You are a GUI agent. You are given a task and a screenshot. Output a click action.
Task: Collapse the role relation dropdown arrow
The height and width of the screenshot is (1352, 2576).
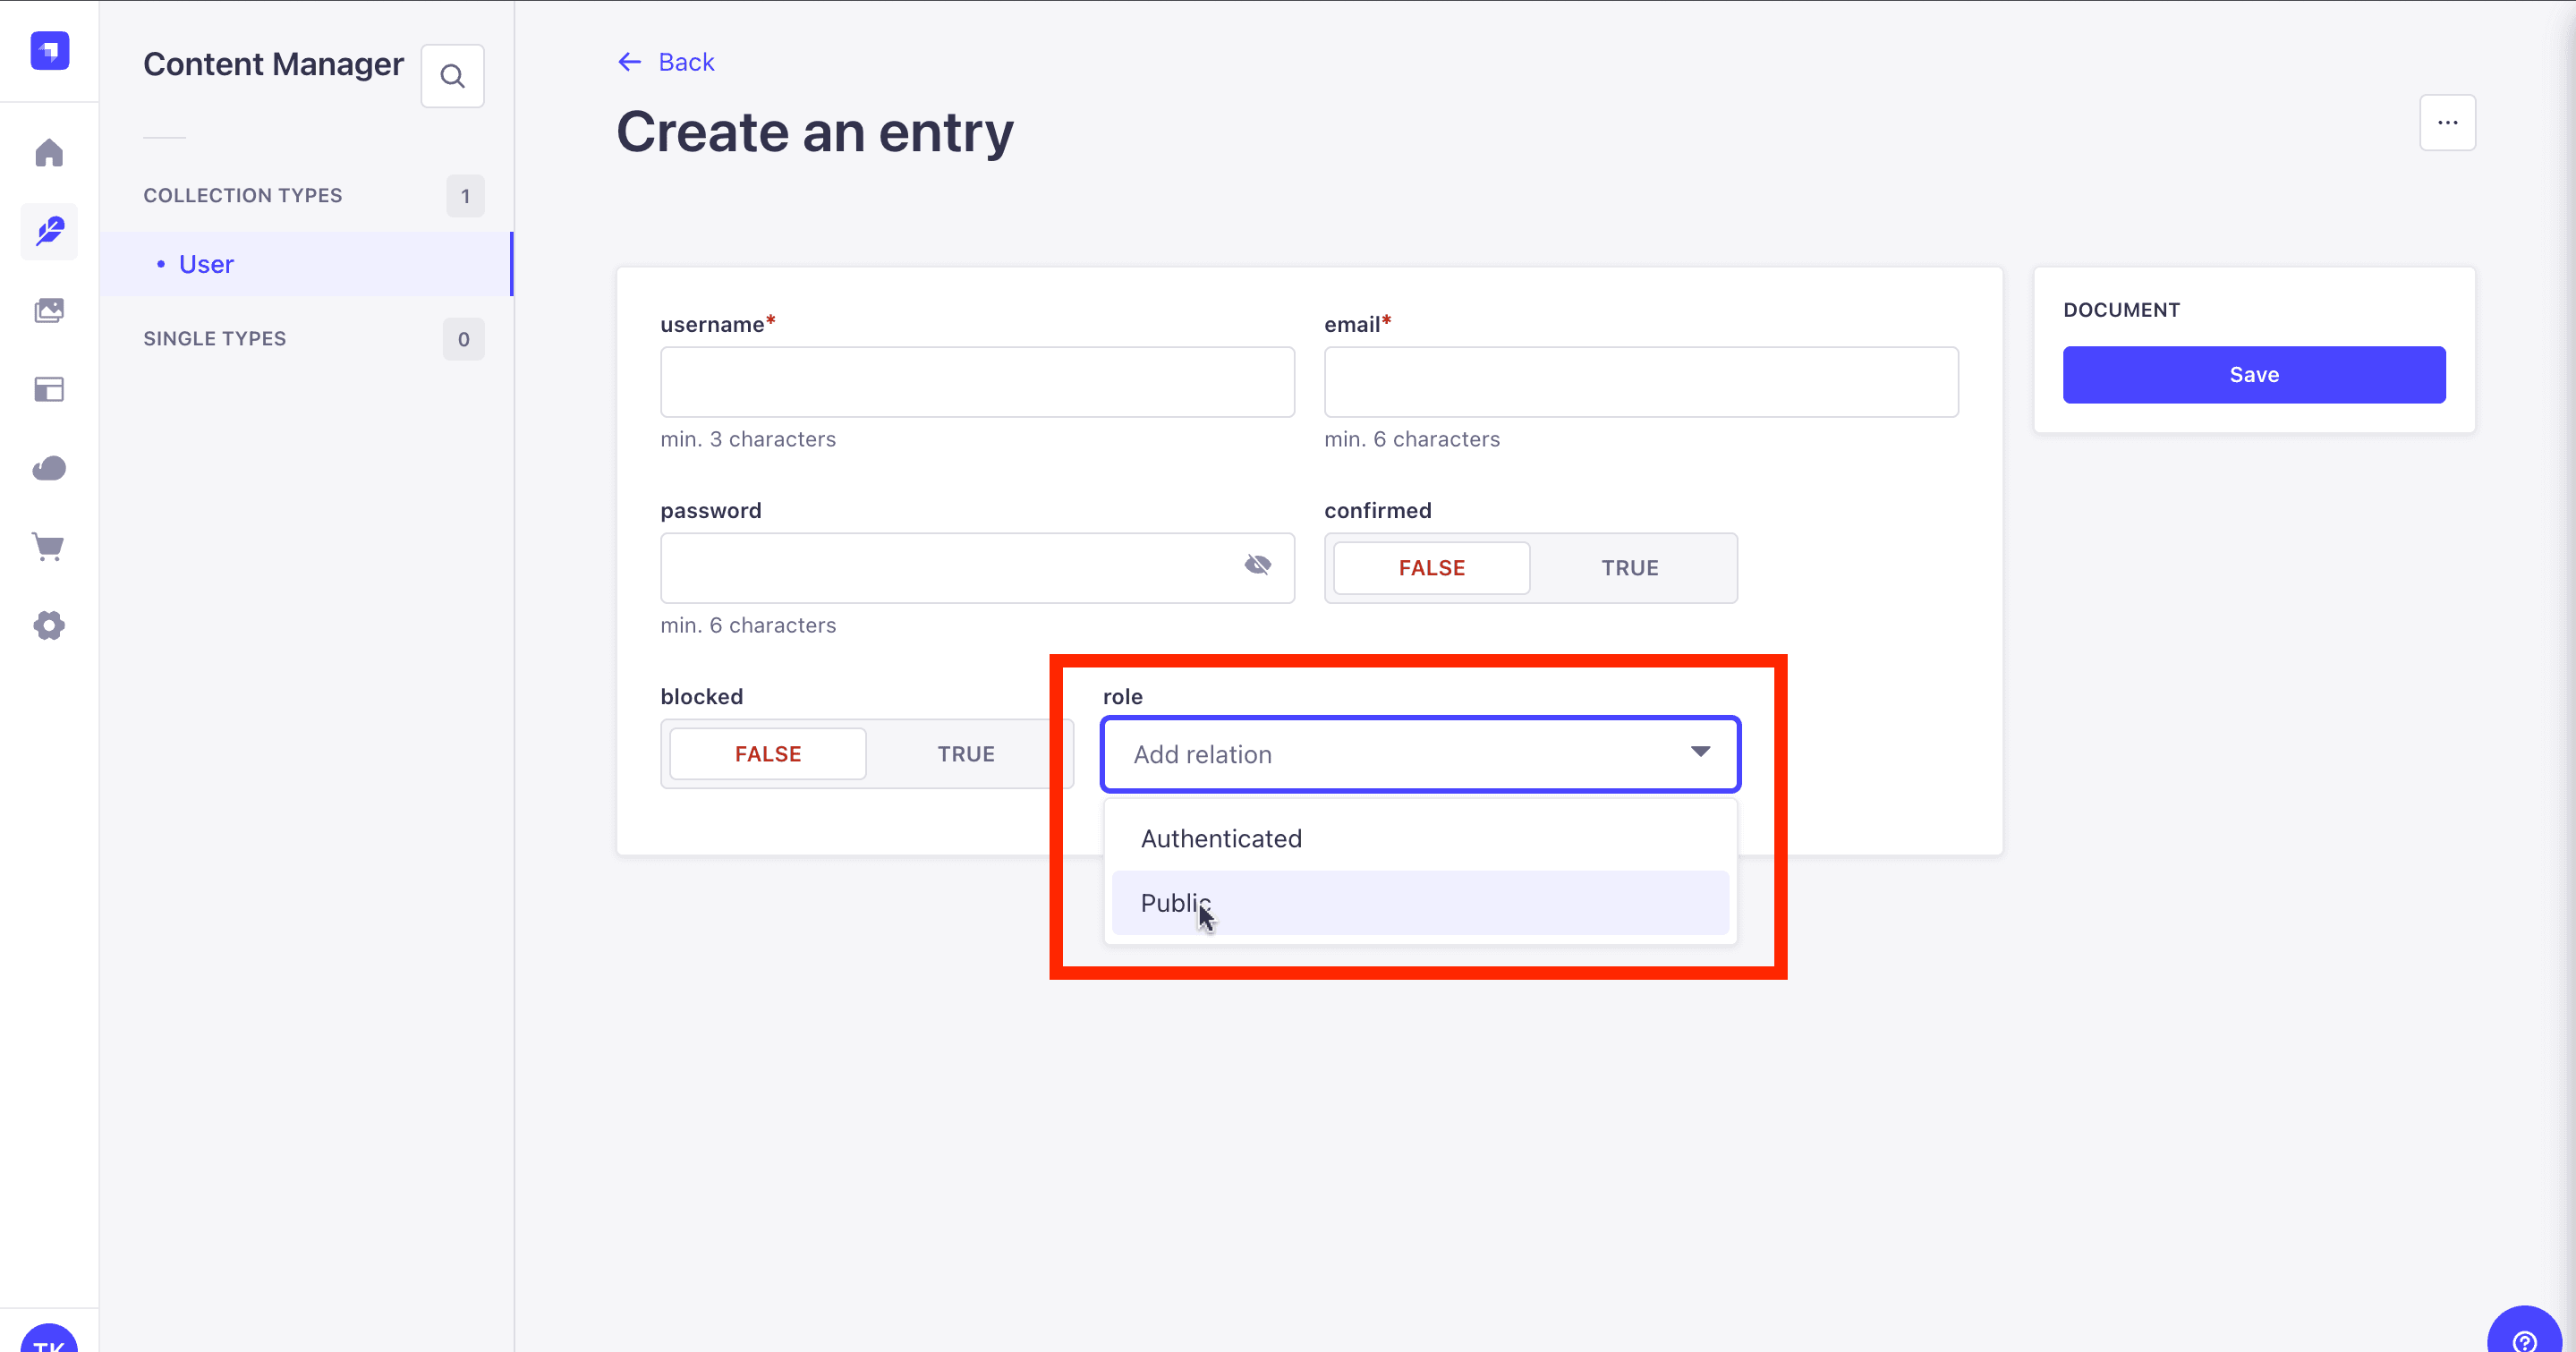(x=1700, y=752)
